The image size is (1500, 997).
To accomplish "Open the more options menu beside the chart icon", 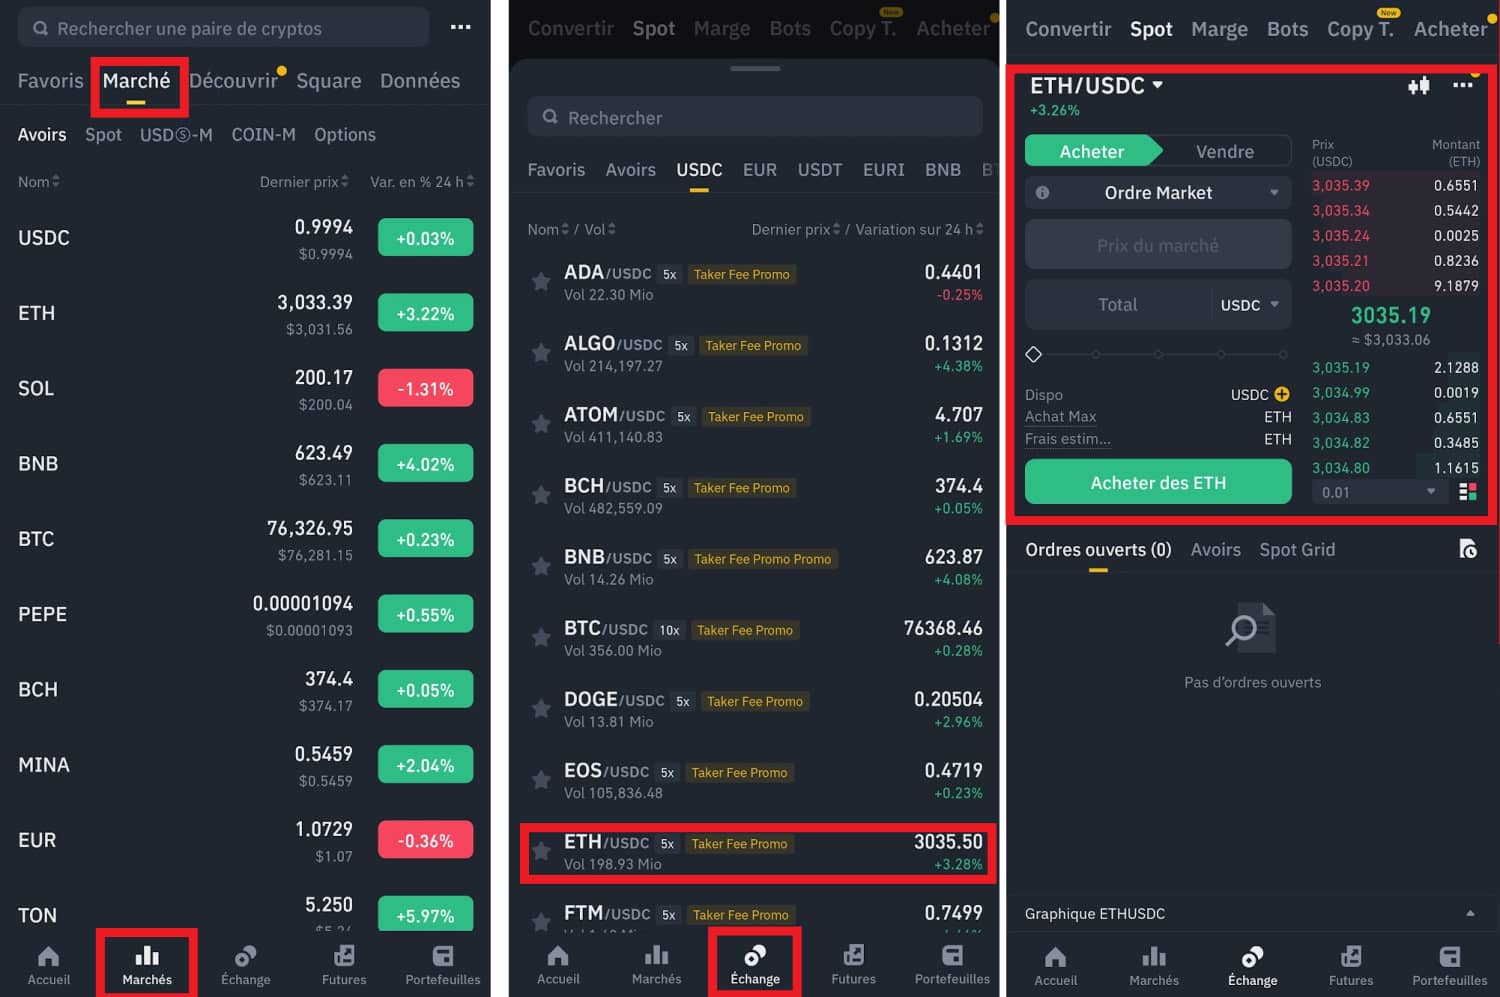I will click(1462, 86).
